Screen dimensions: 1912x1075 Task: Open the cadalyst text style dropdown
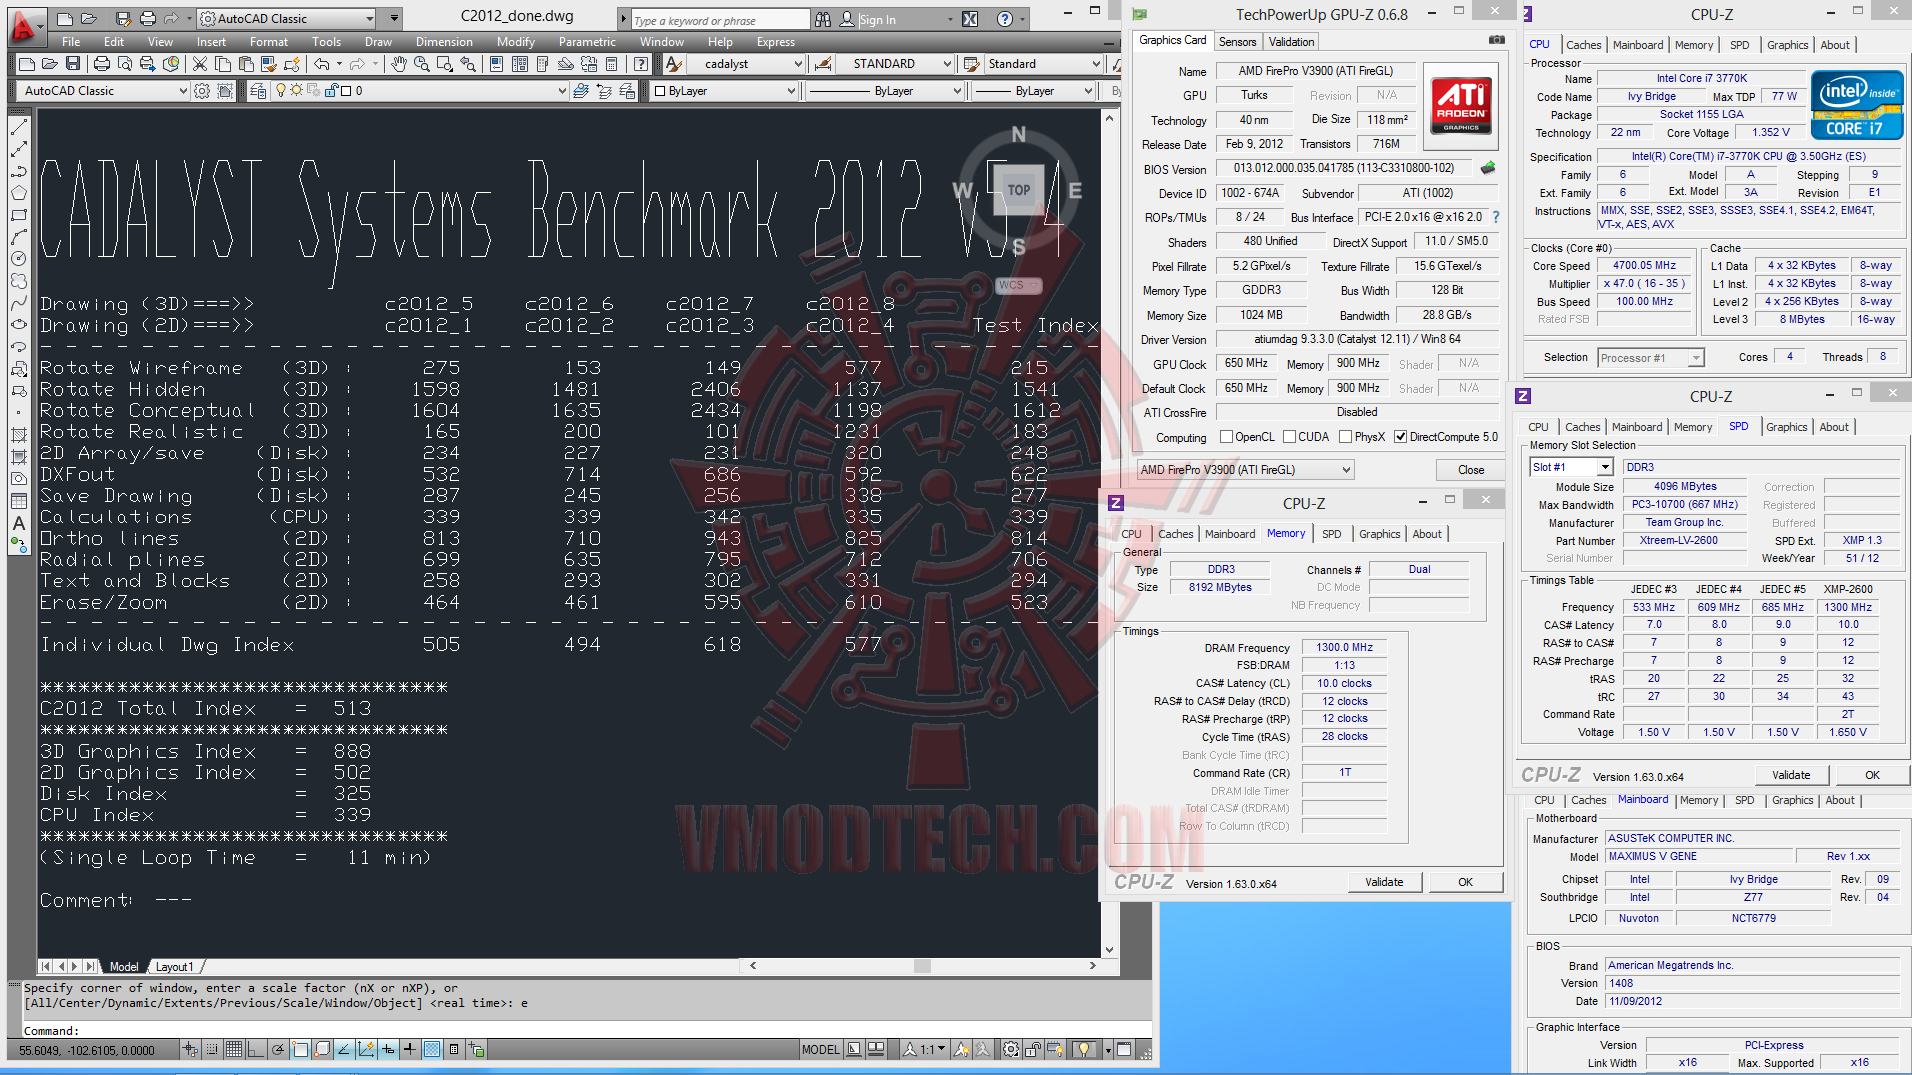point(798,64)
